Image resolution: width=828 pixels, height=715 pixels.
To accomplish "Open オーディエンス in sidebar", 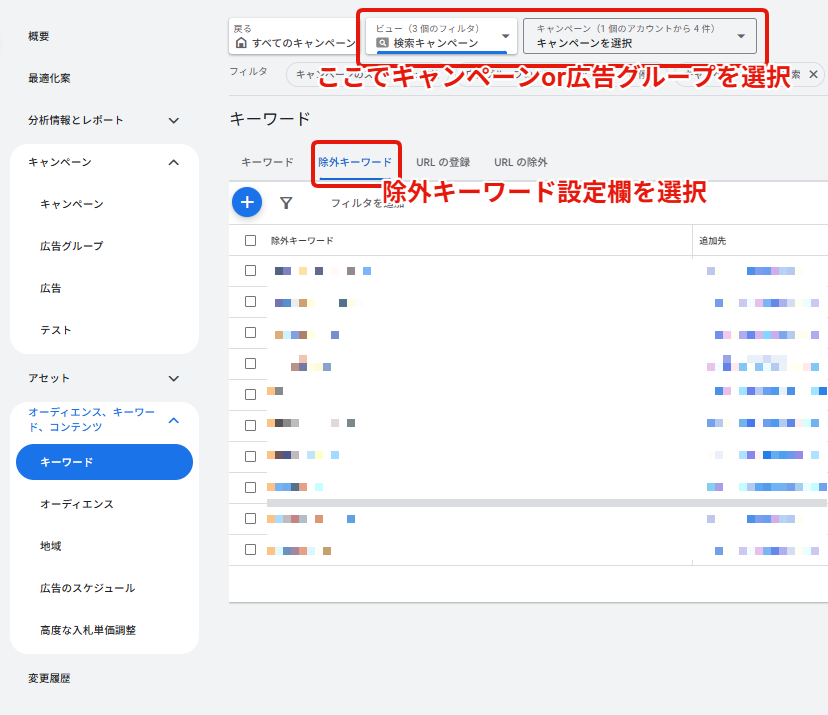I will tap(77, 504).
